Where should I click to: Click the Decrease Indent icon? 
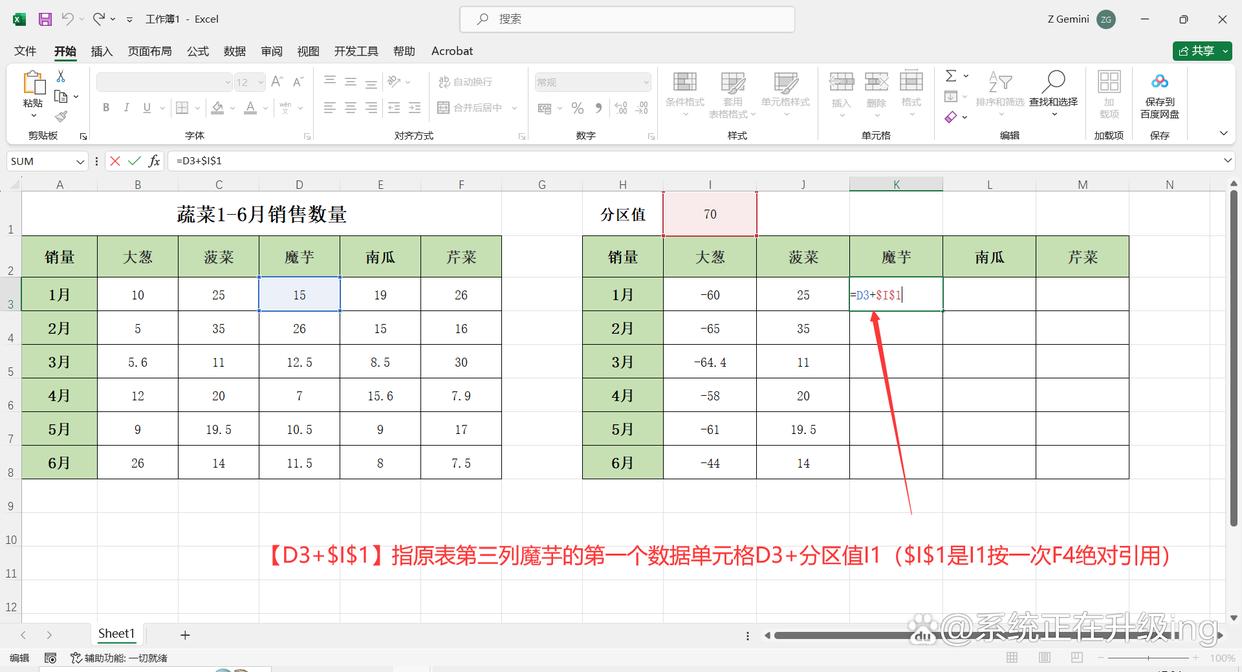click(x=394, y=108)
